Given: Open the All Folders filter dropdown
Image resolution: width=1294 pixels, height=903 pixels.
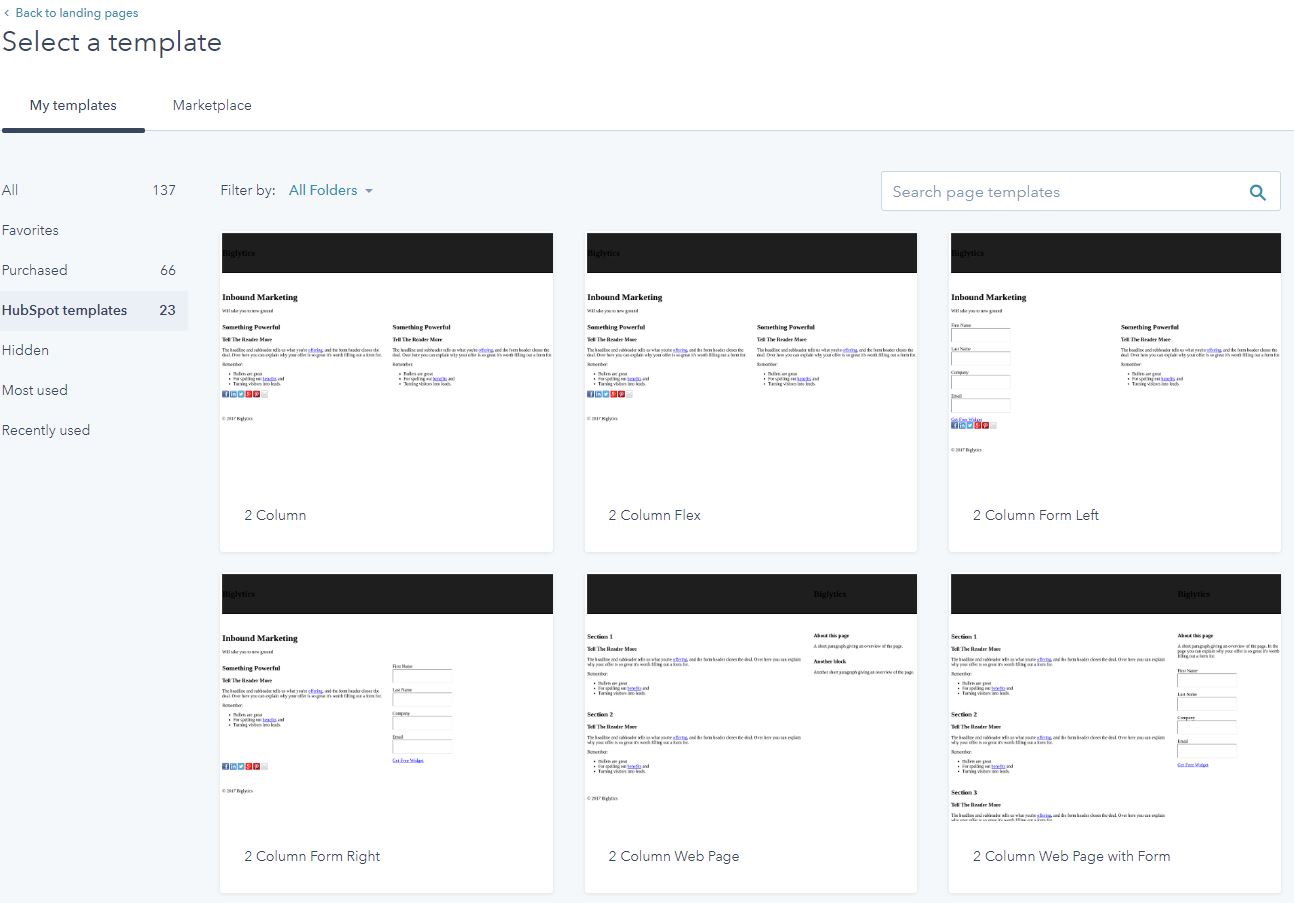Looking at the screenshot, I should [x=331, y=190].
